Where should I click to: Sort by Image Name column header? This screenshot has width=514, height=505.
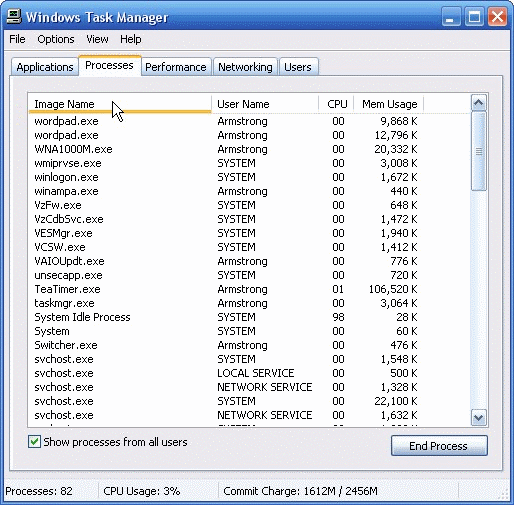120,104
